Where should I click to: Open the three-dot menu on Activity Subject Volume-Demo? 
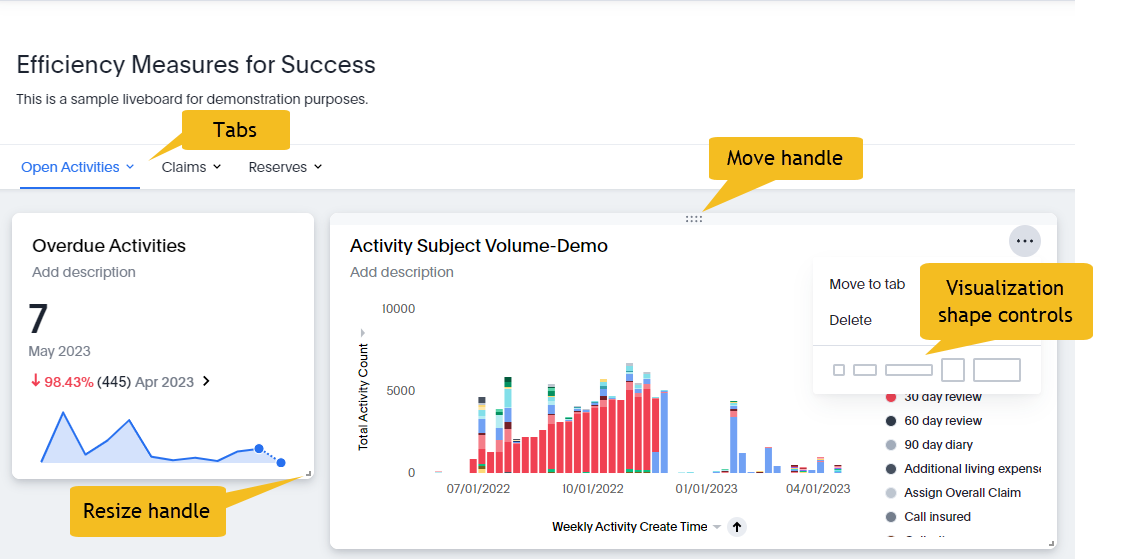[x=1024, y=241]
